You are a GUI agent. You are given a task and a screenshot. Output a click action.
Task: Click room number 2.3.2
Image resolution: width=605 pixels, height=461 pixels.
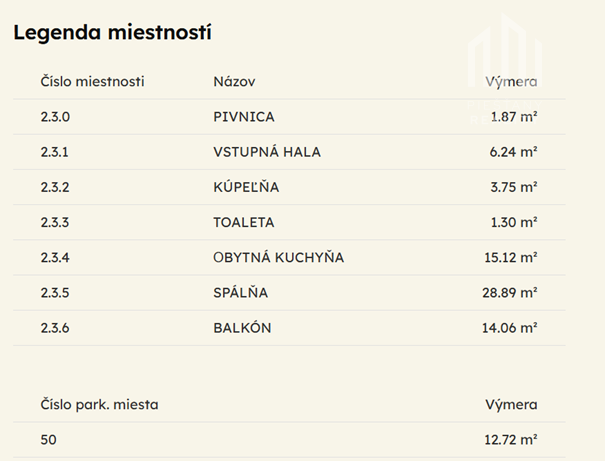[56, 187]
